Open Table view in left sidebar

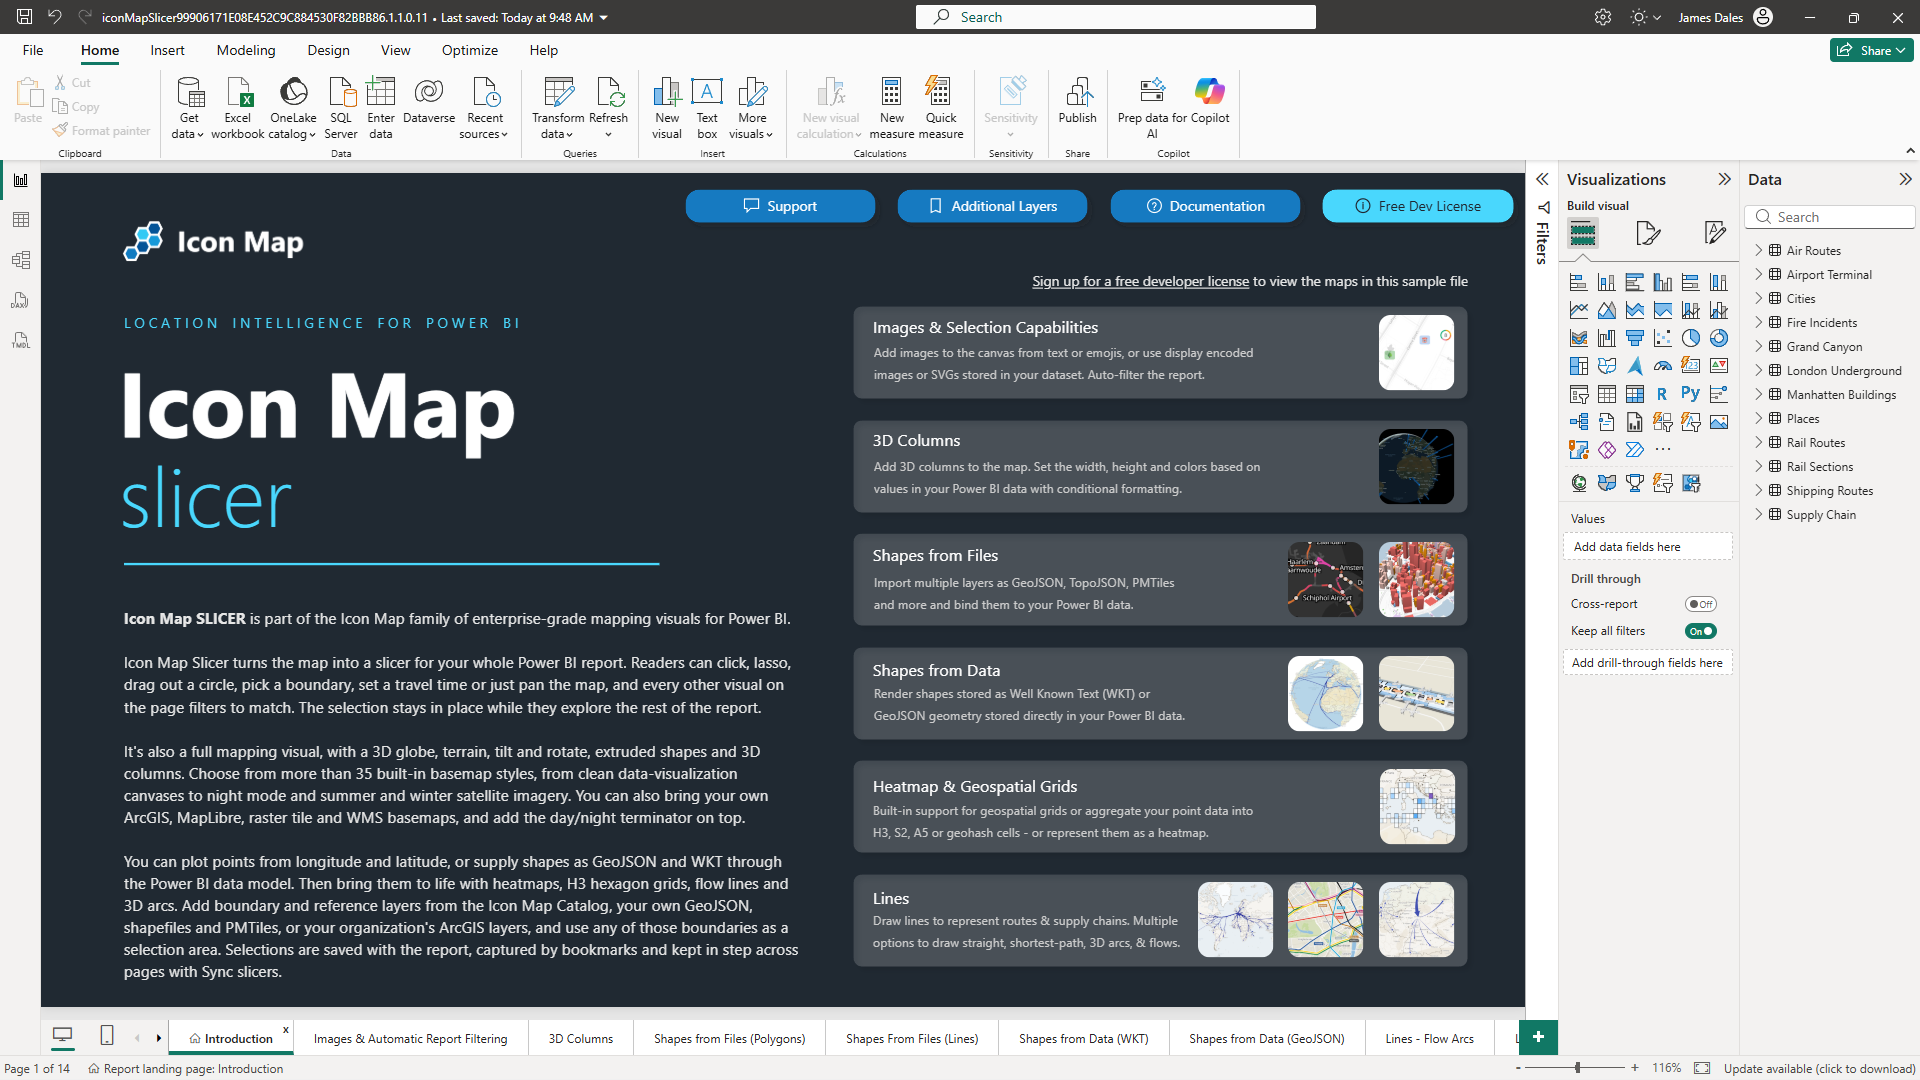20,220
